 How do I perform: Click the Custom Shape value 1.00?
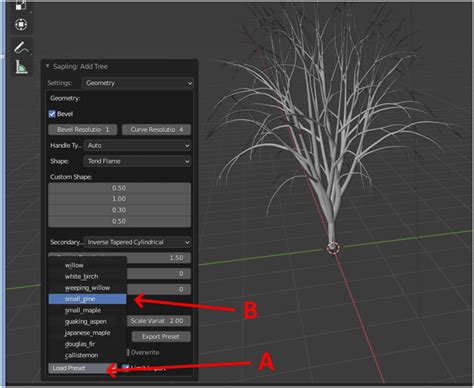pos(120,199)
